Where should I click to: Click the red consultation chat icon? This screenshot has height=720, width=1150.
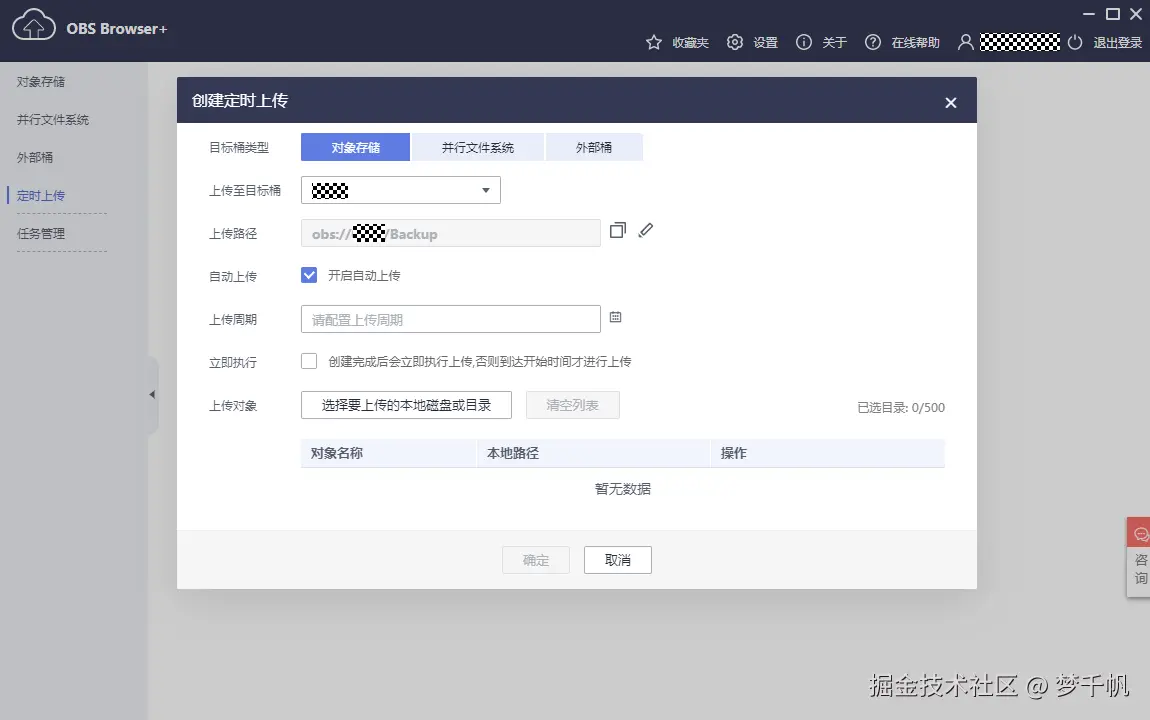(x=1140, y=535)
